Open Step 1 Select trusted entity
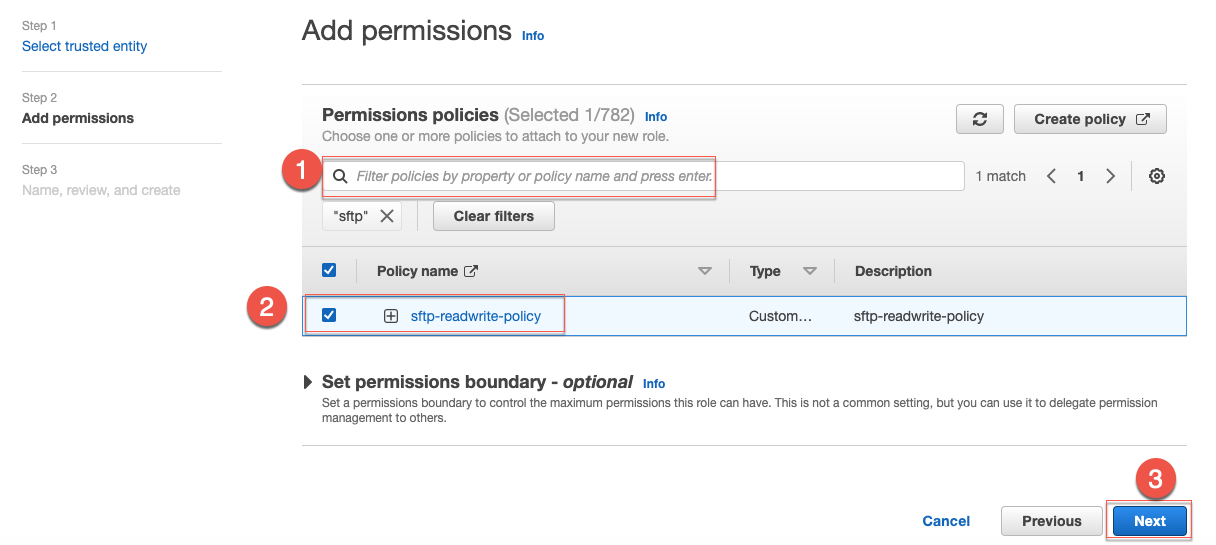Screen dimensions: 1216x545 click(84, 46)
